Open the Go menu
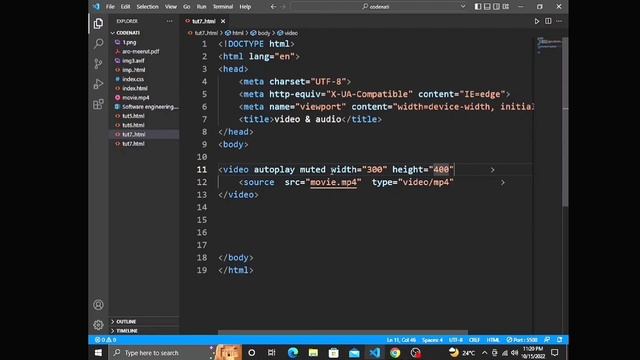The height and width of the screenshot is (360, 640). (x=187, y=7)
